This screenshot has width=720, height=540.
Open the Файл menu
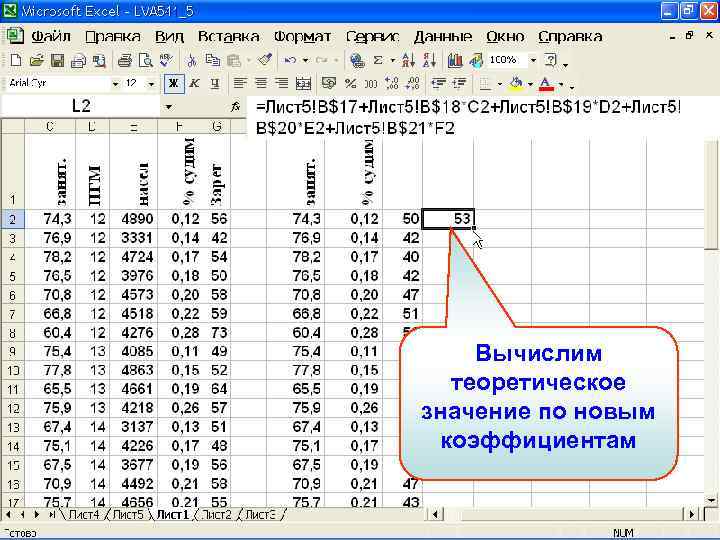click(51, 36)
